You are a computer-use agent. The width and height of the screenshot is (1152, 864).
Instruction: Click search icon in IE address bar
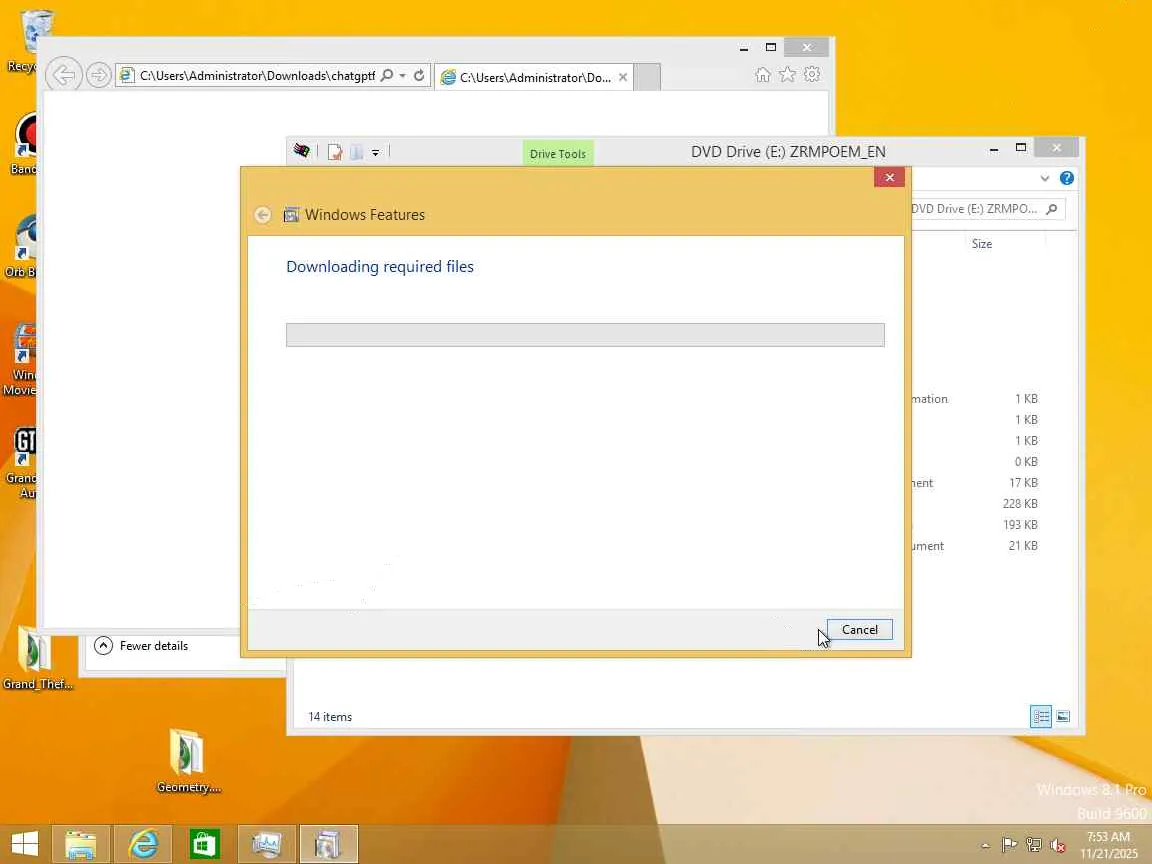point(387,75)
